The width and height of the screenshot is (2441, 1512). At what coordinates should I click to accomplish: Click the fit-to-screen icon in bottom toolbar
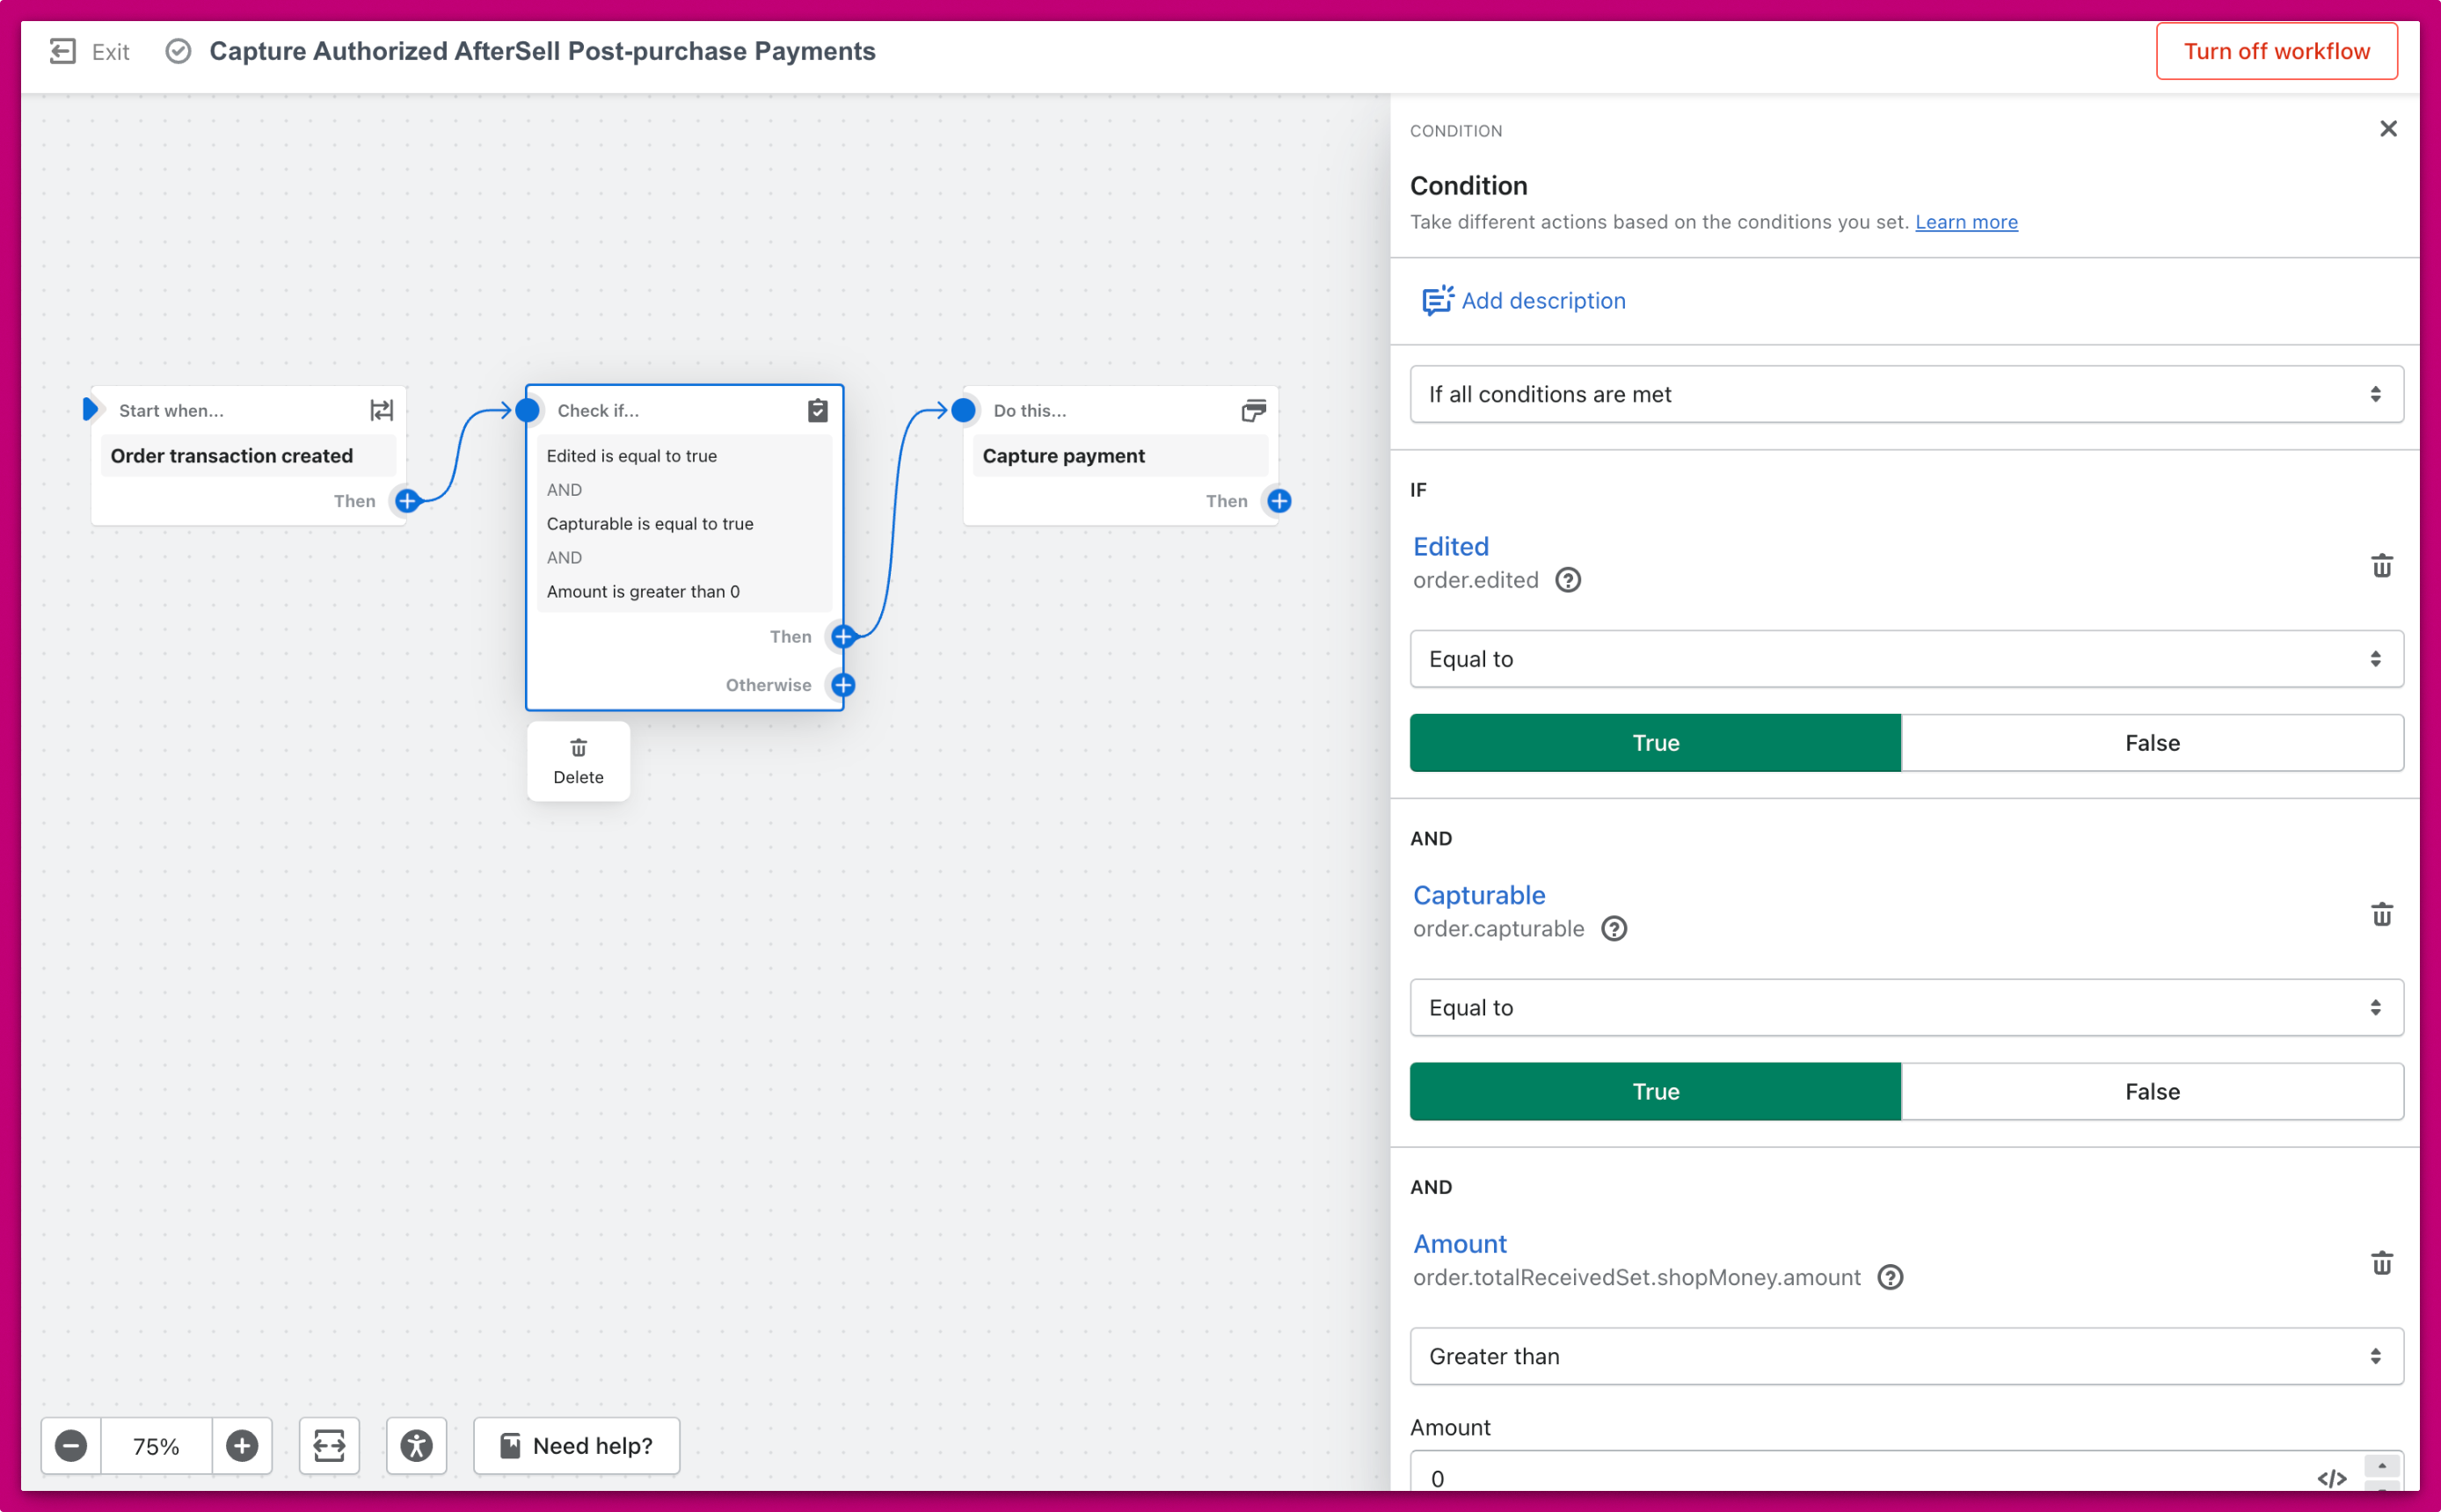point(329,1445)
